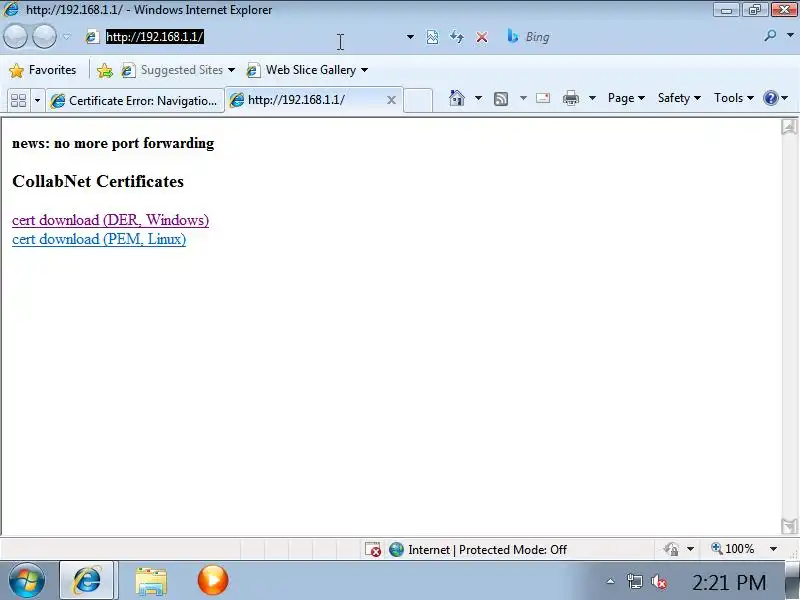Click the Quick Tabs grid icon
This screenshot has width=800, height=600.
point(18,100)
